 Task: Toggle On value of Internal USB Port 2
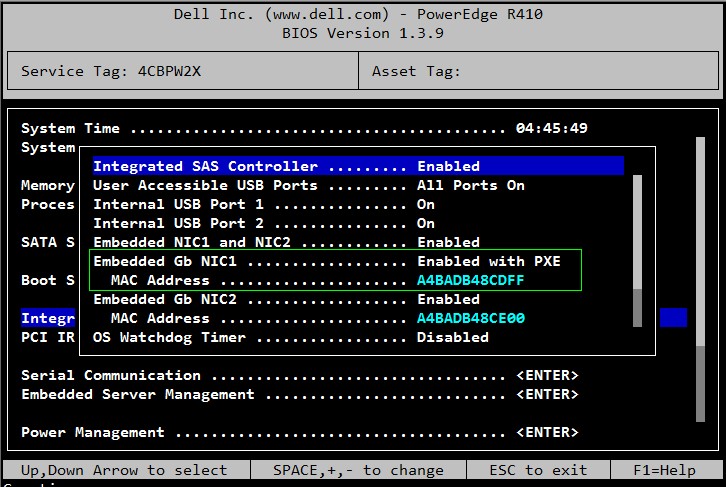(x=426, y=223)
